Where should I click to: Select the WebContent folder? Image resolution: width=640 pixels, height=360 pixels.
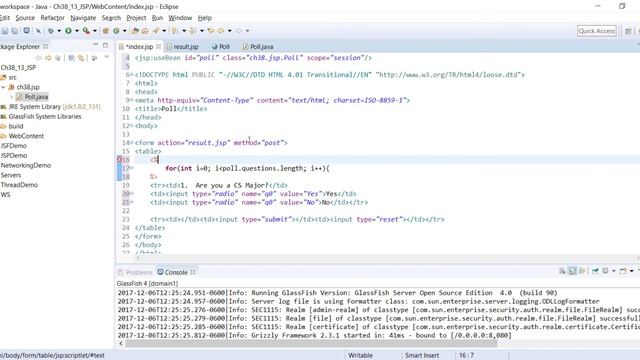pos(26,136)
